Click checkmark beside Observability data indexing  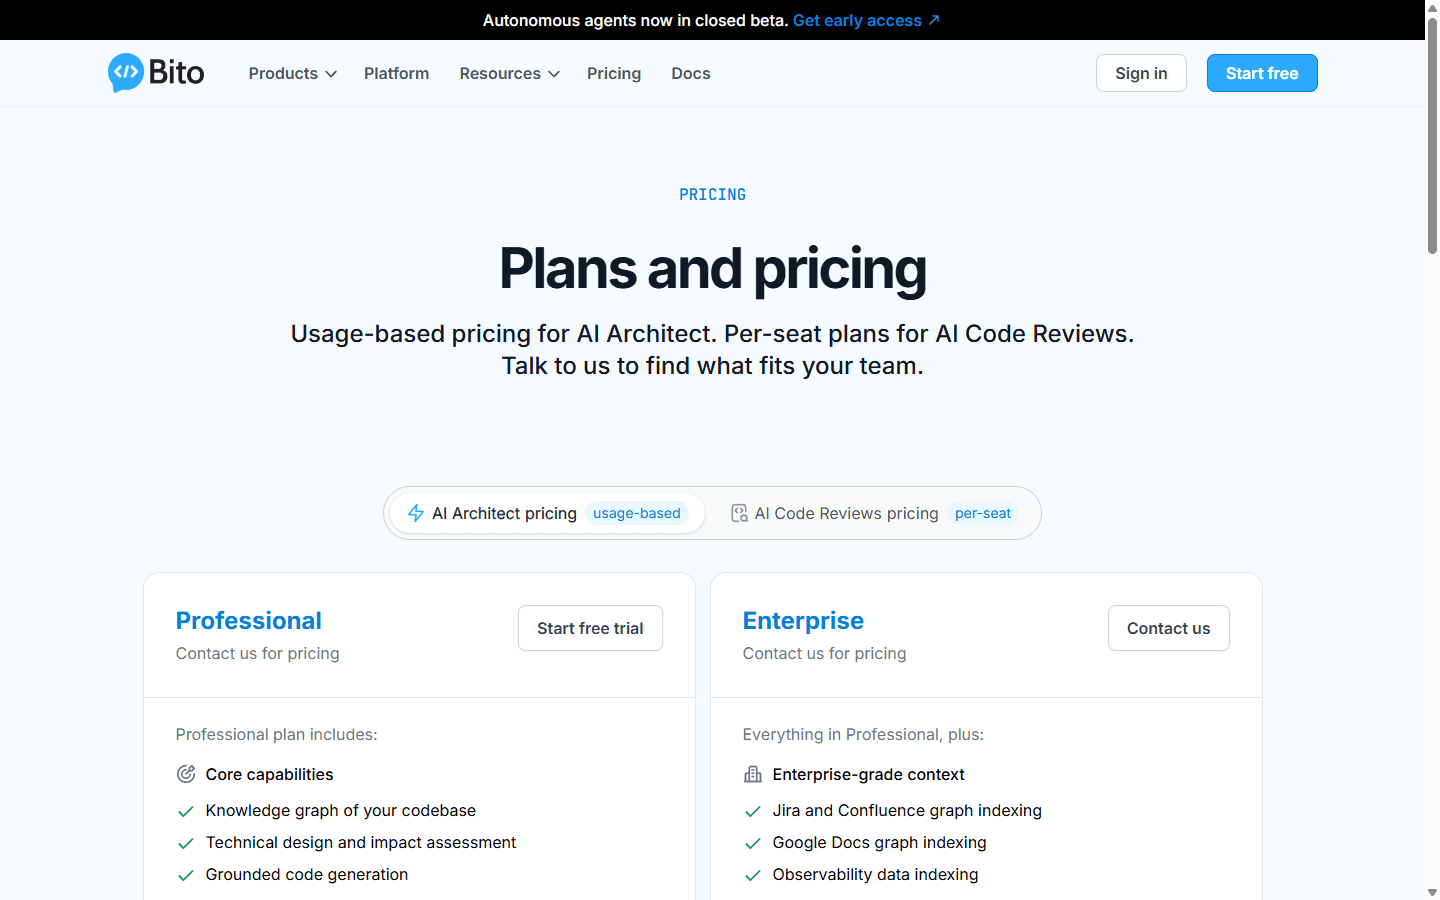coord(752,875)
